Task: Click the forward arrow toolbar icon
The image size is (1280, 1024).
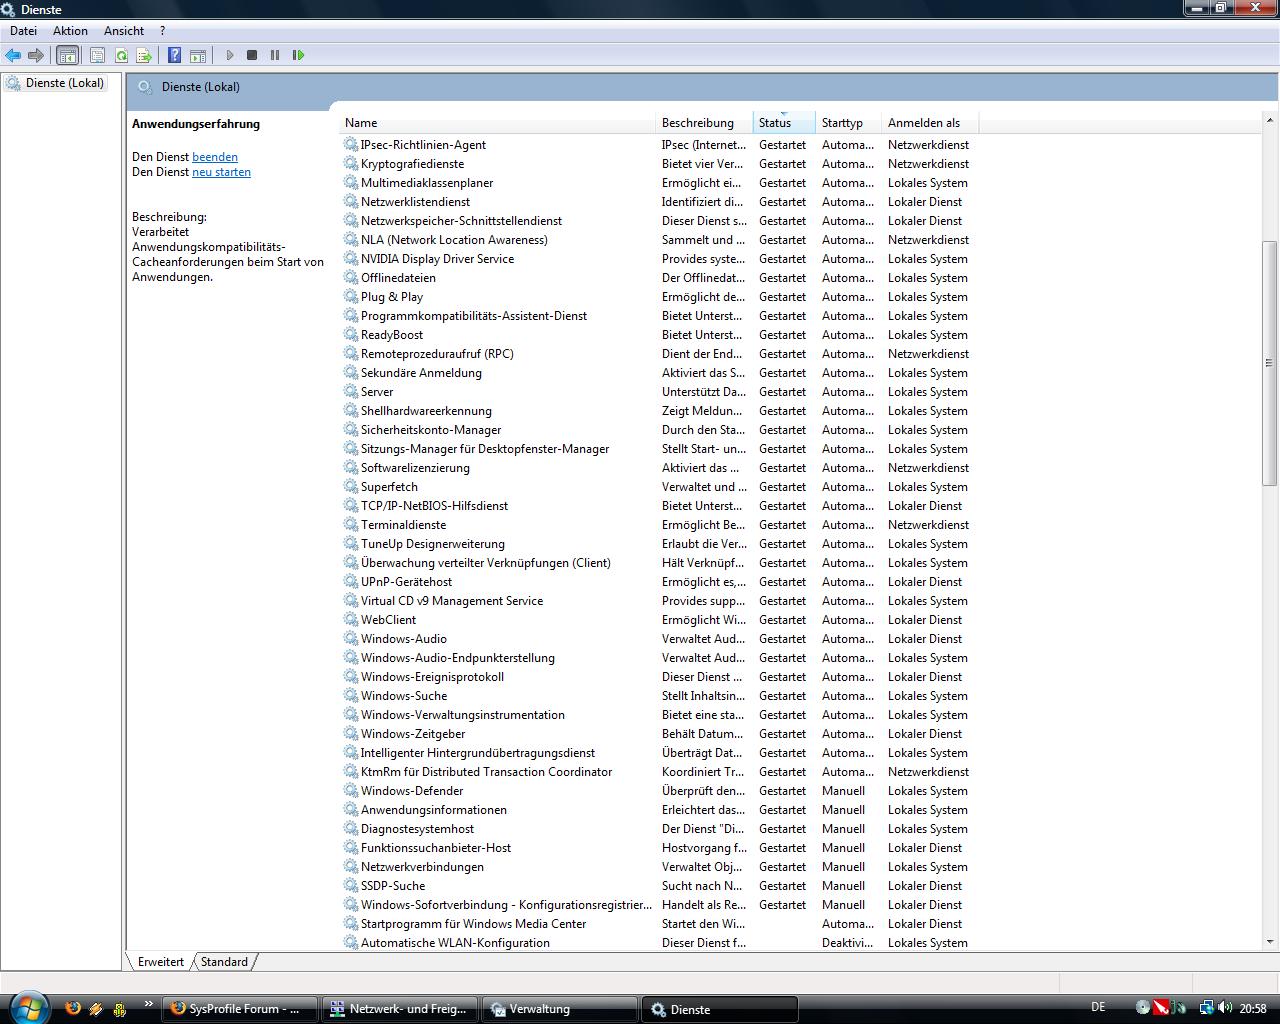Action: (36, 55)
